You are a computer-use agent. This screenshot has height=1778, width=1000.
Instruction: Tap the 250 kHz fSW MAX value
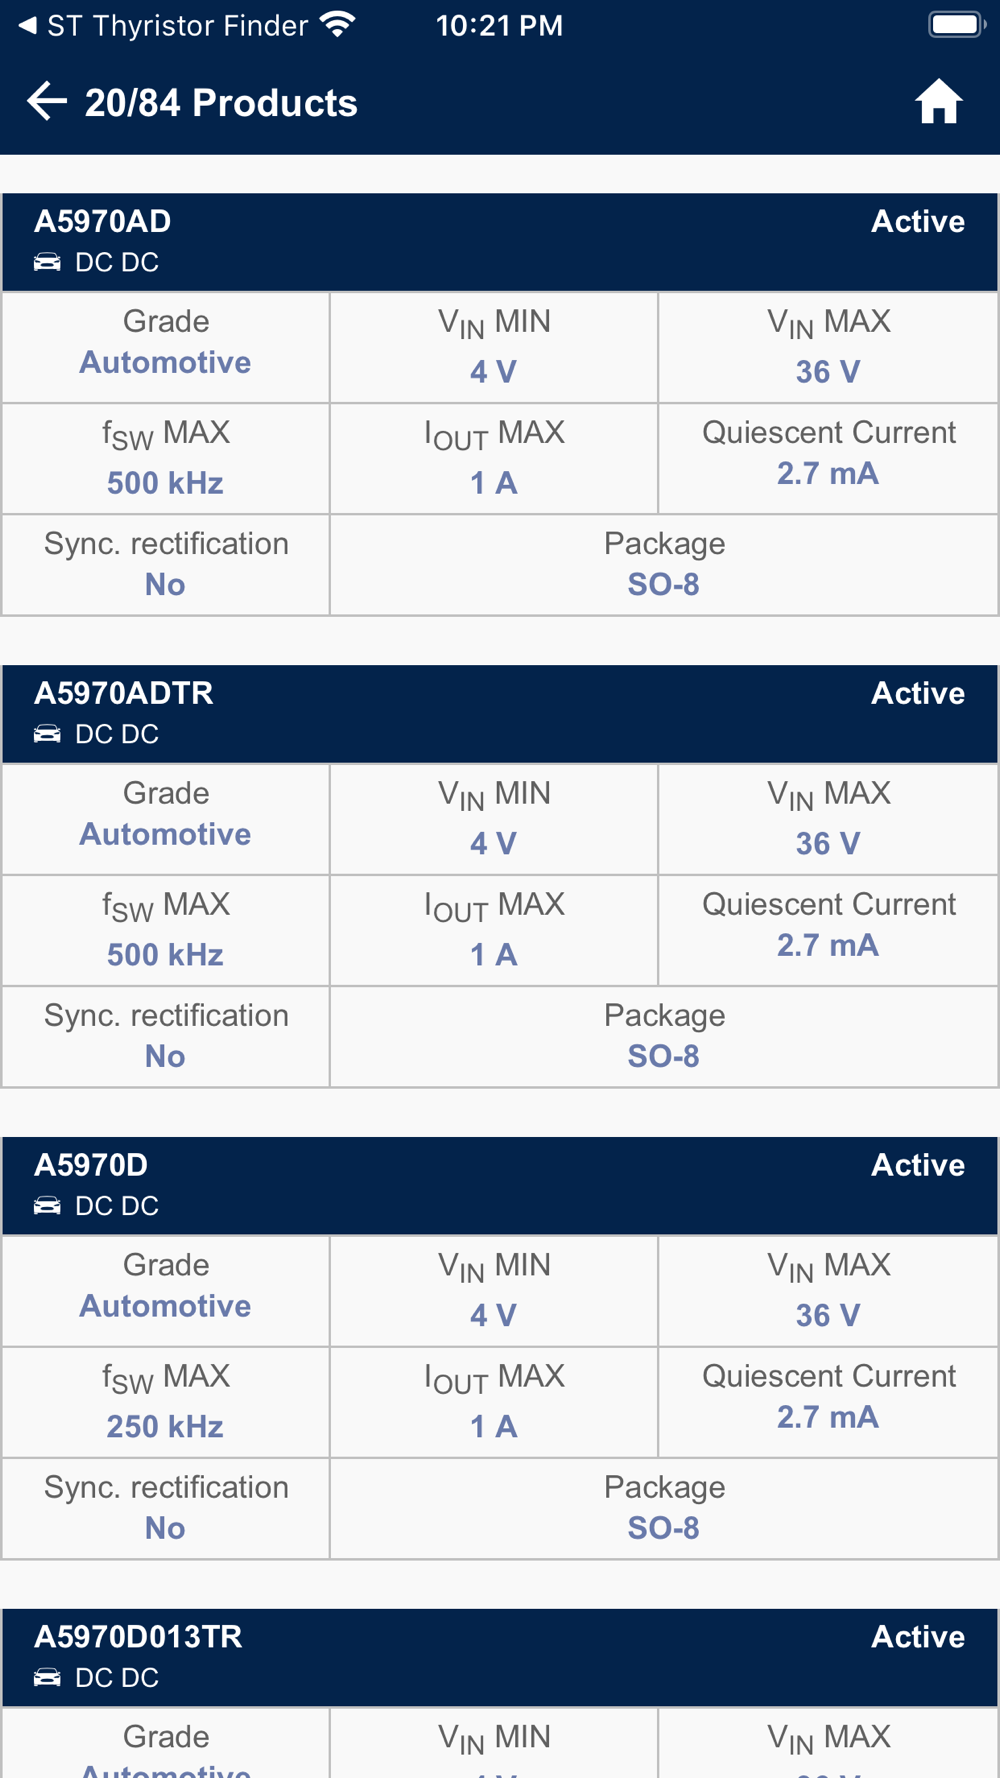[x=165, y=1426]
